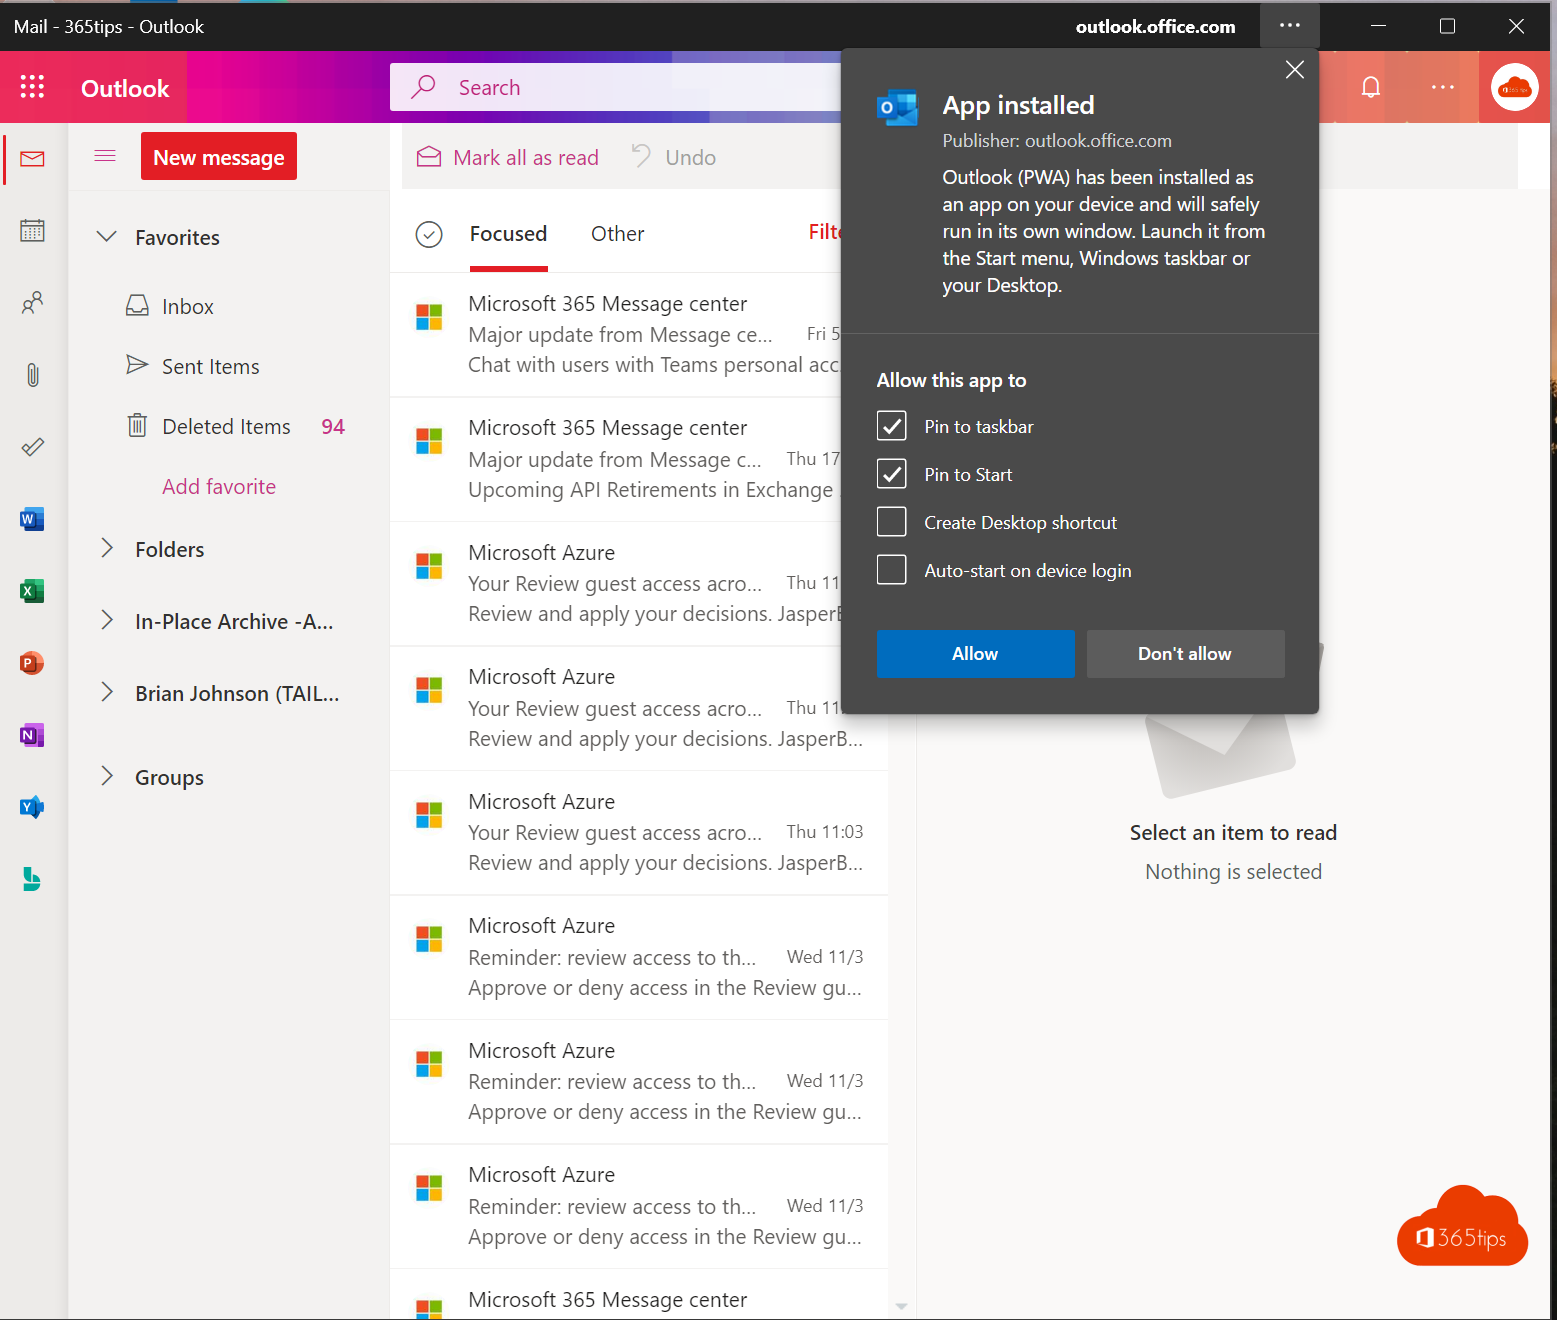Collapse the Favorites section

pos(107,237)
